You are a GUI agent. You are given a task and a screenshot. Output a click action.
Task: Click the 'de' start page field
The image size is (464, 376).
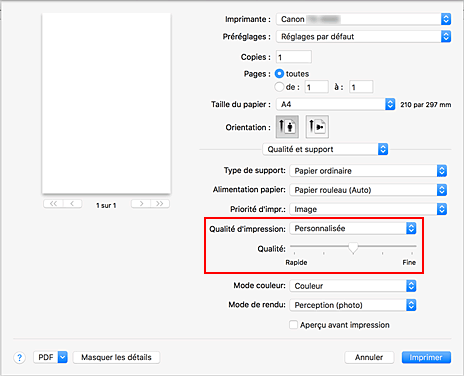[x=316, y=87]
